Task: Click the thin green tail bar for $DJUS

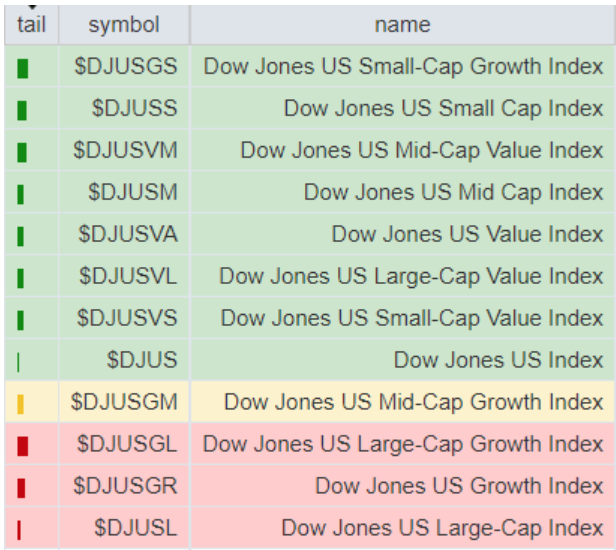Action: (19, 362)
